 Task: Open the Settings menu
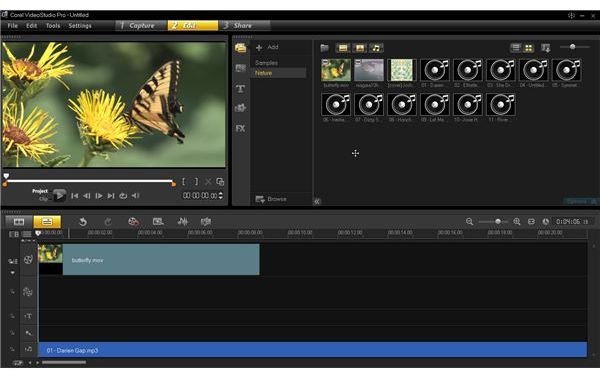coord(80,26)
